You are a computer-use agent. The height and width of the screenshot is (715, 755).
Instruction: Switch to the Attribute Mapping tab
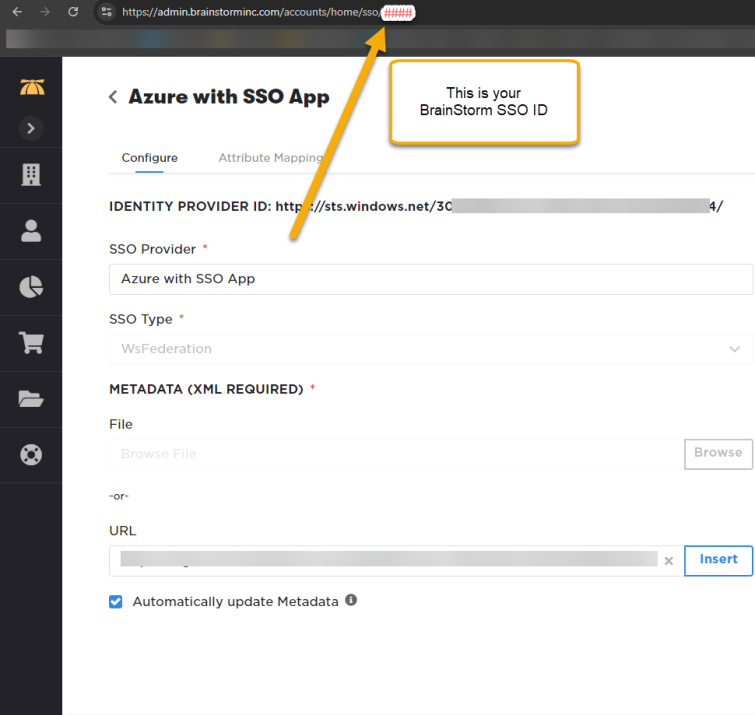[271, 158]
